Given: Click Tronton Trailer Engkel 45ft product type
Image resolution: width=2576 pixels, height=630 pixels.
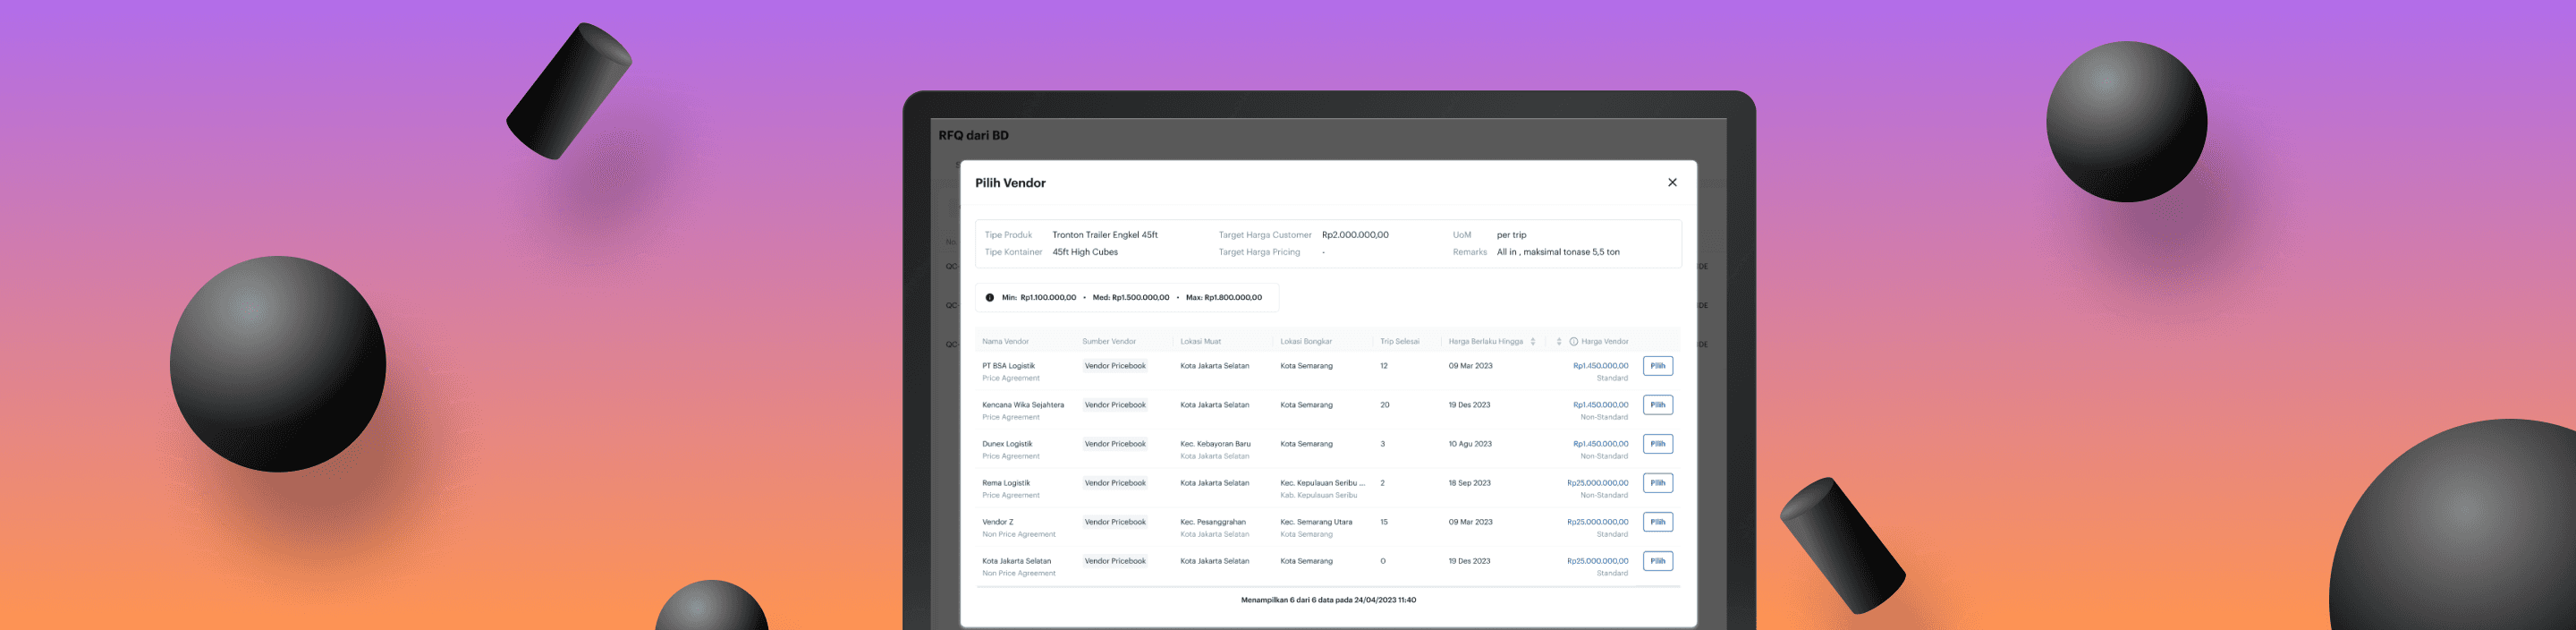Looking at the screenshot, I should click(1105, 235).
